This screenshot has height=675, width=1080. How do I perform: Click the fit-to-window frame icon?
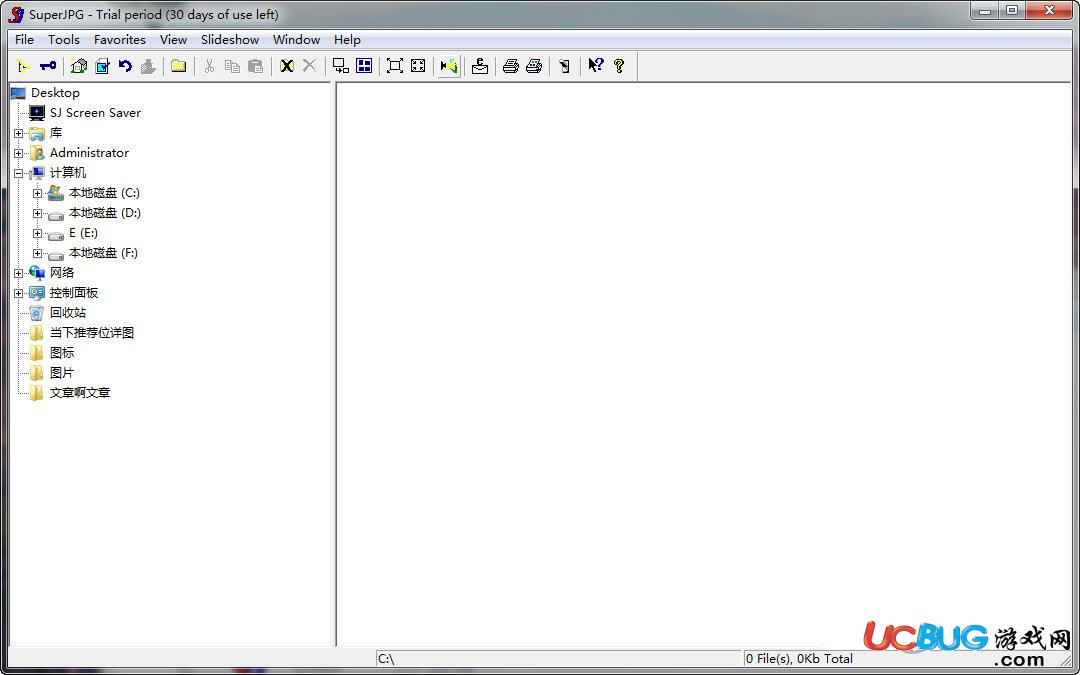click(395, 66)
